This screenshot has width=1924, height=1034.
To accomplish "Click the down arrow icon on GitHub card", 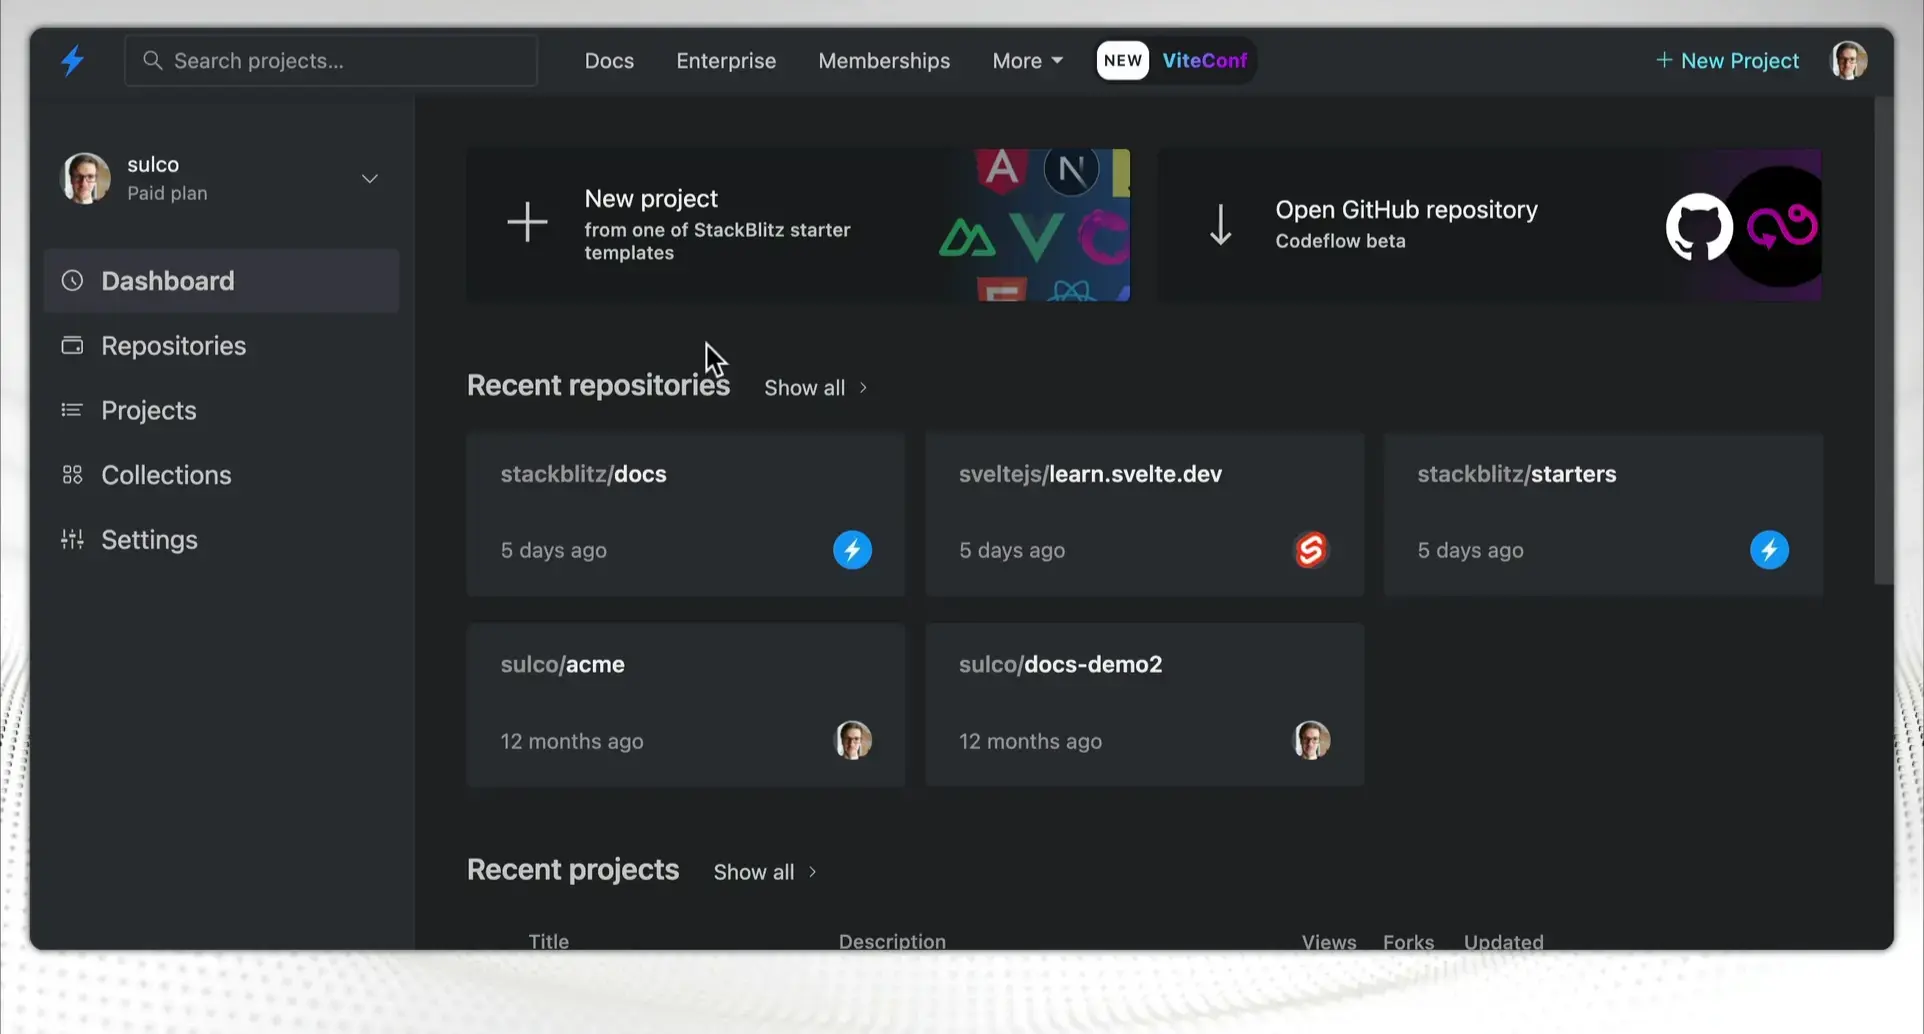I will point(1220,224).
